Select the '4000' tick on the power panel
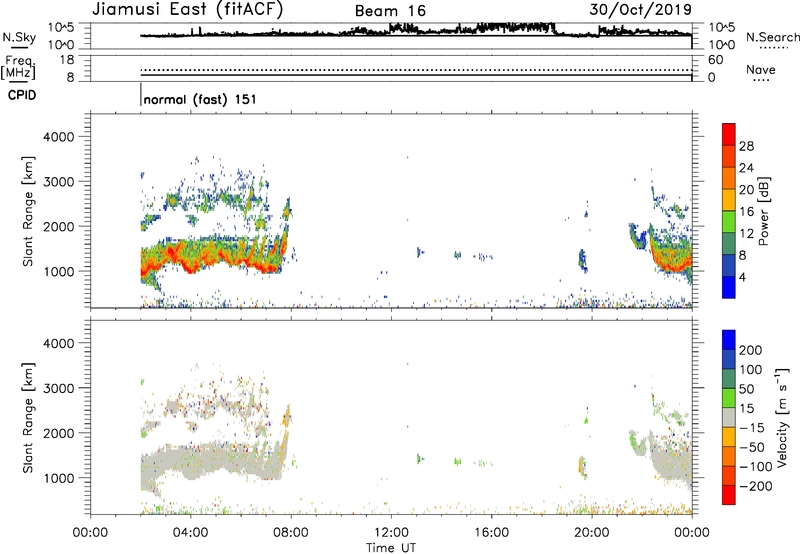The height and width of the screenshot is (554, 800). 59,137
